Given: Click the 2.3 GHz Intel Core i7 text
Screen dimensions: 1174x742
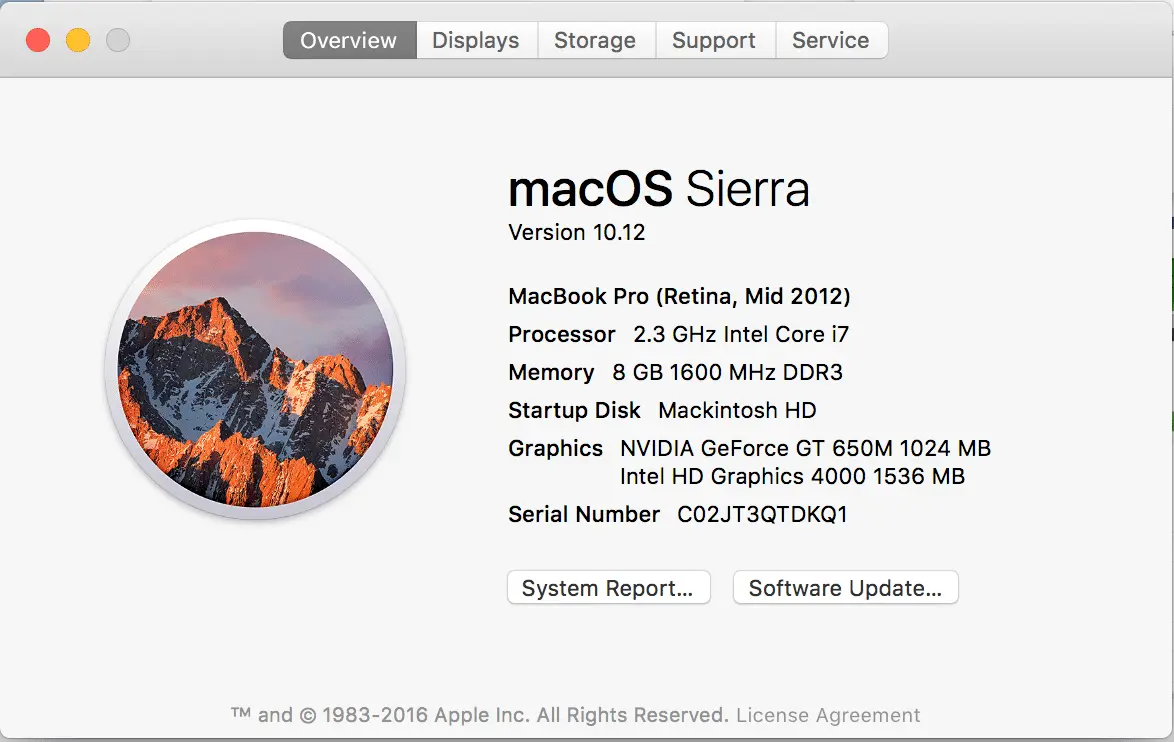Looking at the screenshot, I should click(741, 335).
